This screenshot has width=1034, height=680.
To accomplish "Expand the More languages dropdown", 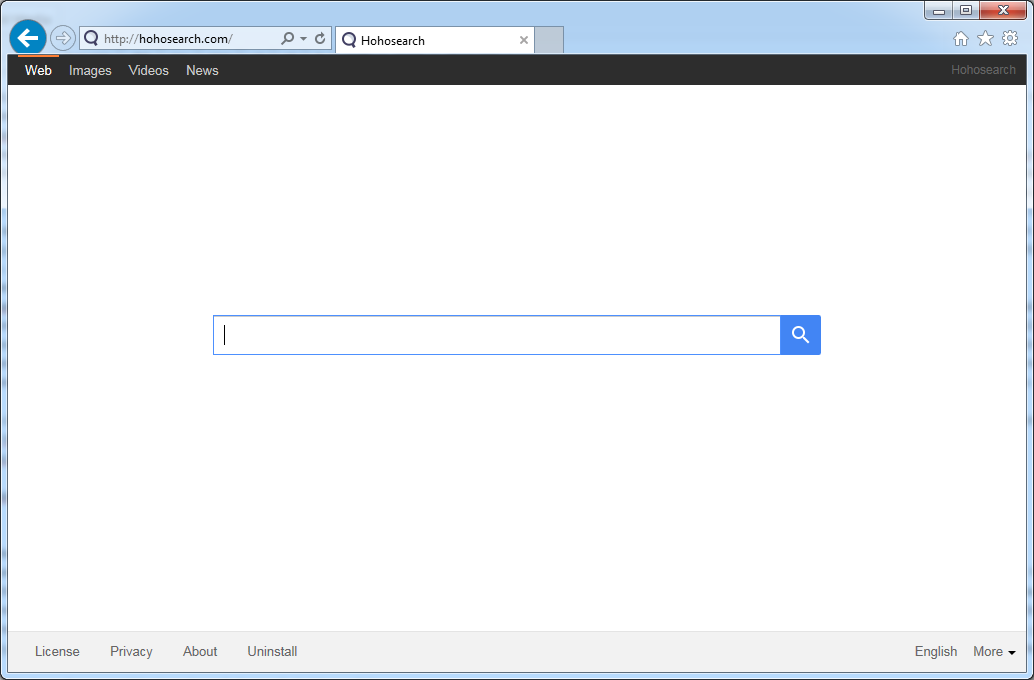I will coord(994,652).
